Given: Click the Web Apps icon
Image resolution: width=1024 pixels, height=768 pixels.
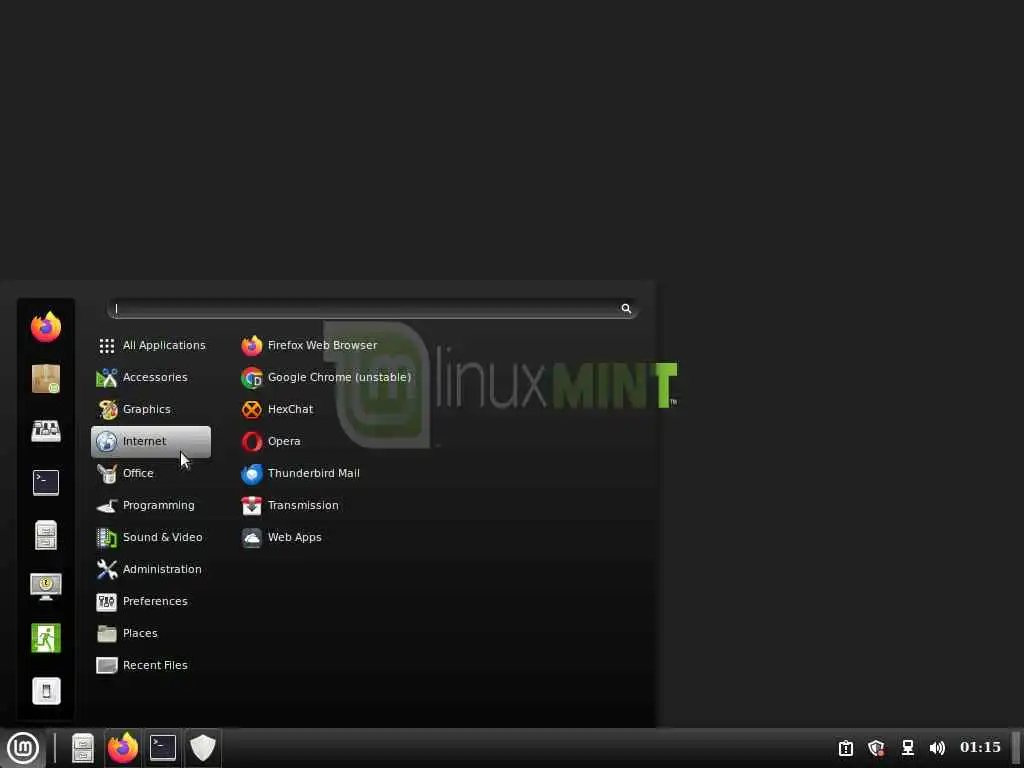Looking at the screenshot, I should click(x=251, y=537).
